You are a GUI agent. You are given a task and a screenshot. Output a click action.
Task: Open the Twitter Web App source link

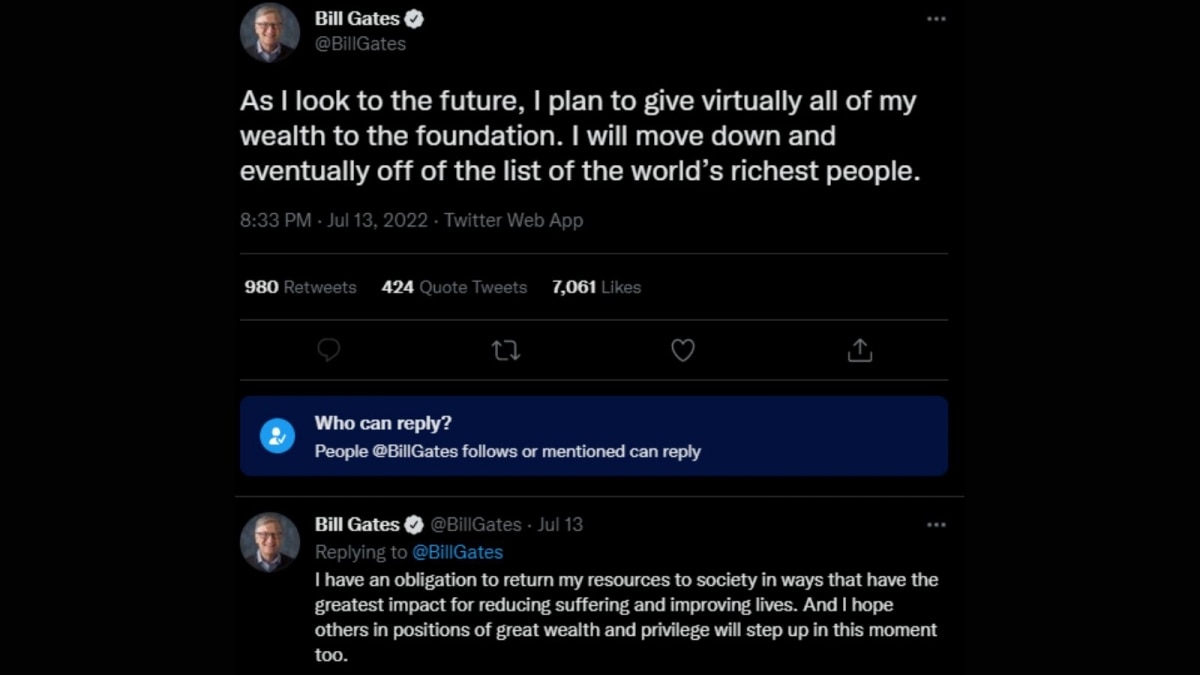coord(513,220)
